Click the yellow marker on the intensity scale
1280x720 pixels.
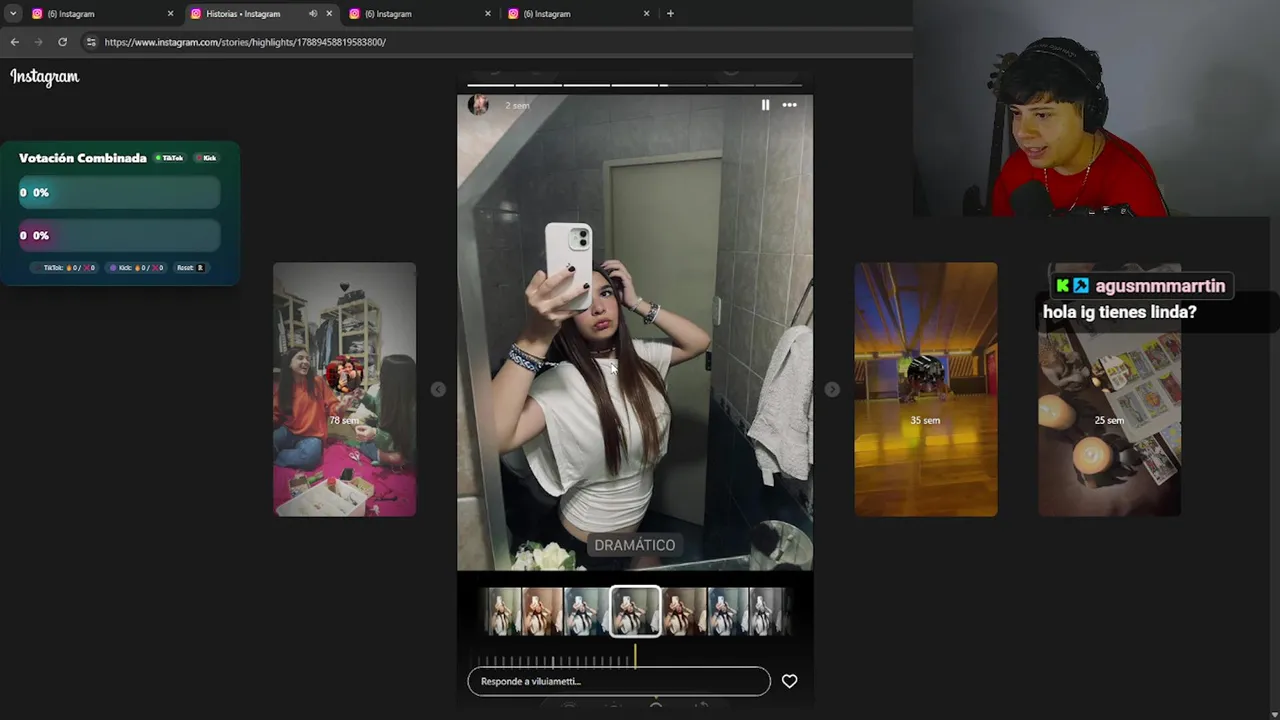(634, 656)
